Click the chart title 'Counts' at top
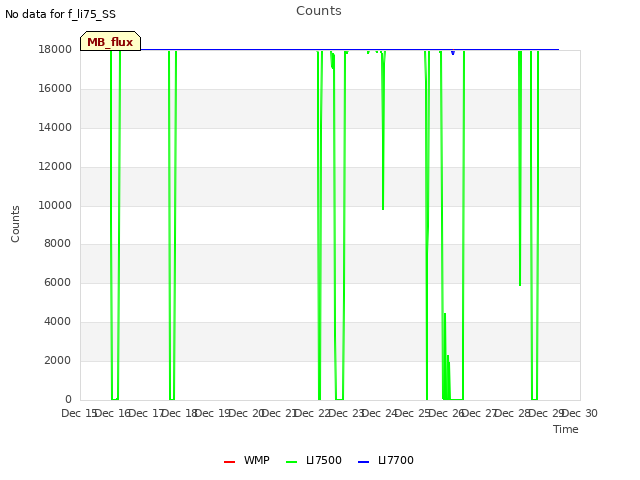 [x=319, y=11]
